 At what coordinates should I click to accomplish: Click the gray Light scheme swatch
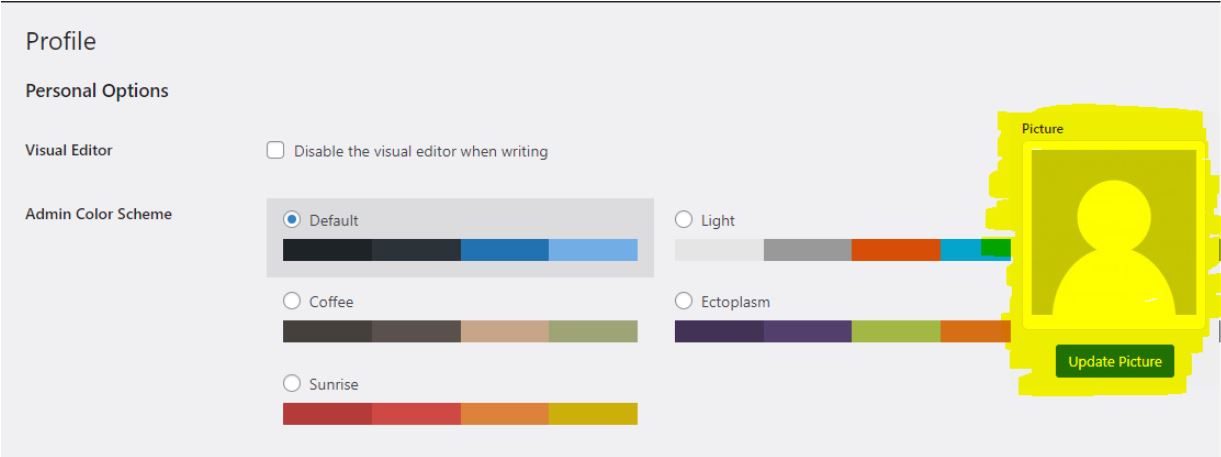coord(808,250)
